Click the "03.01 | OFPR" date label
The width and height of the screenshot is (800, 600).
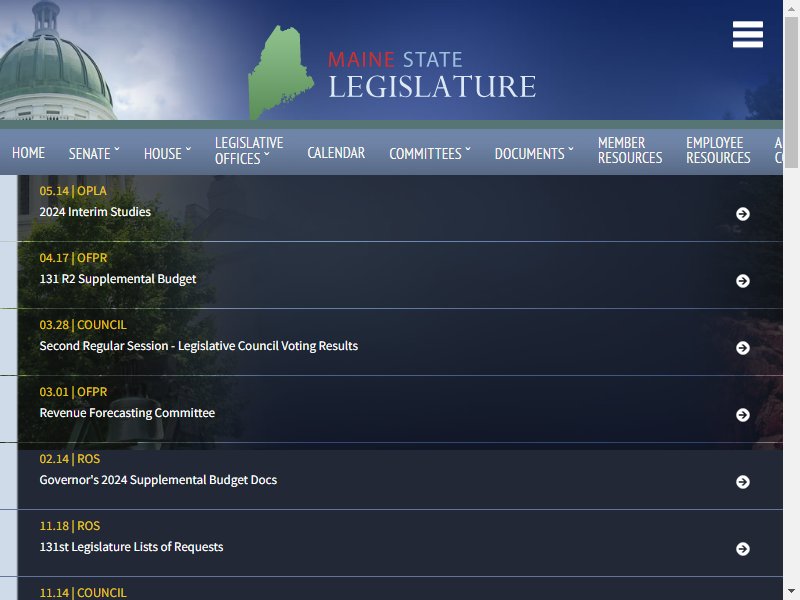click(73, 392)
